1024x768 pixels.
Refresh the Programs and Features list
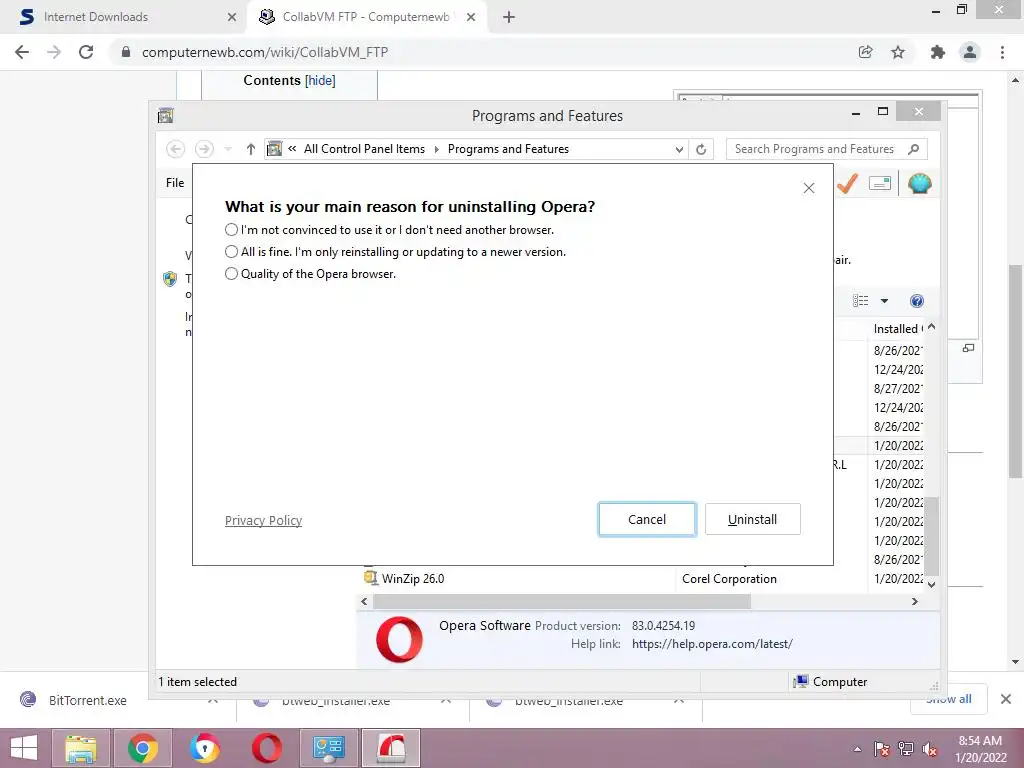[701, 149]
